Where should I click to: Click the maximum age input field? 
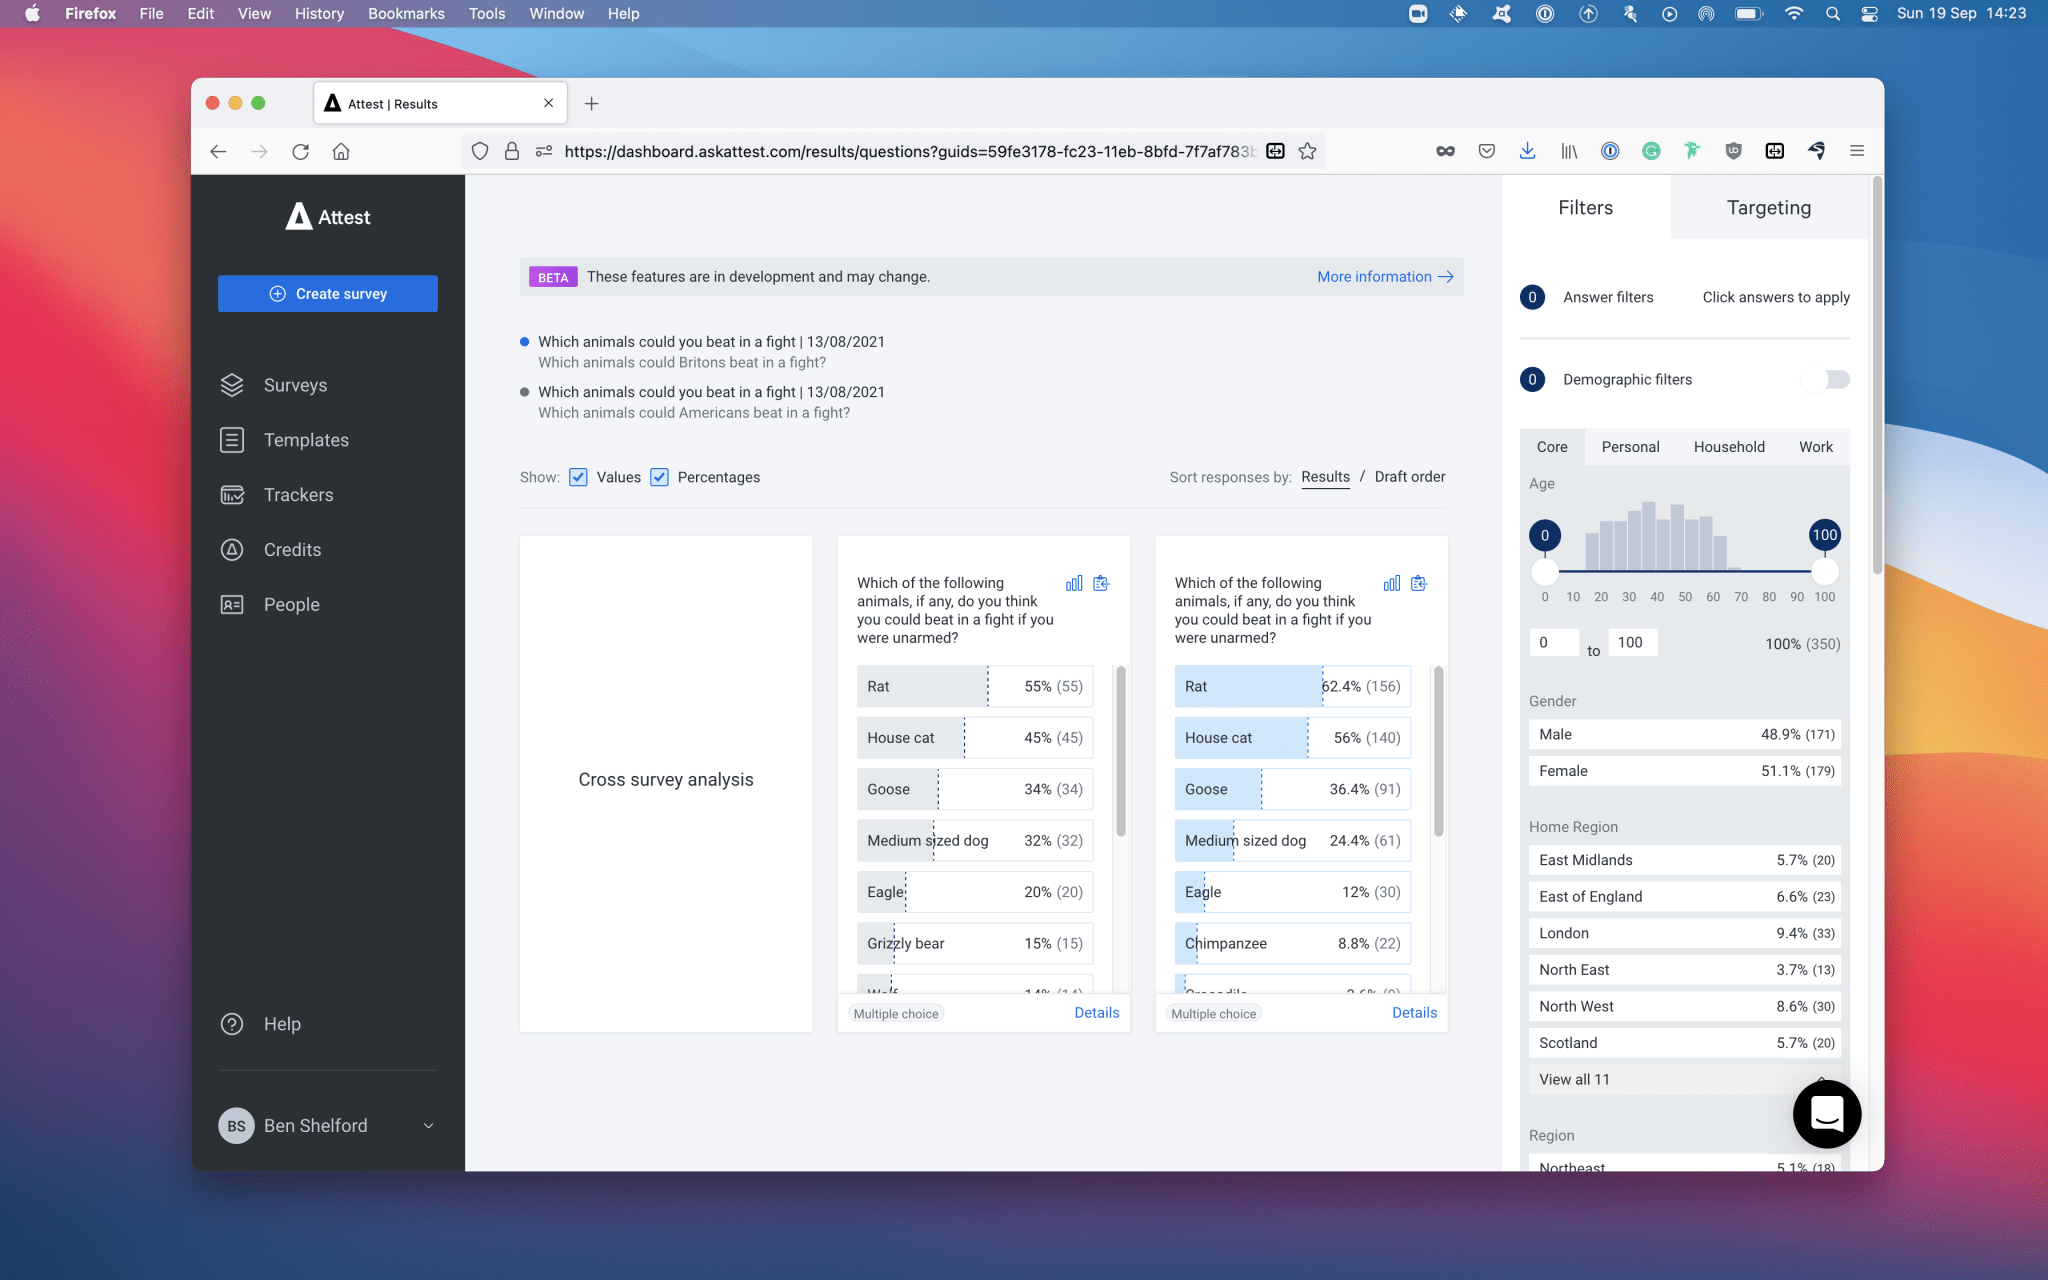coord(1632,643)
